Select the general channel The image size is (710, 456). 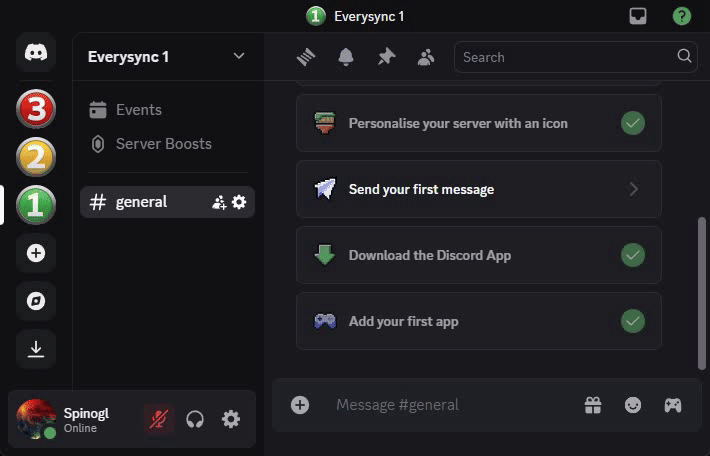pos(167,202)
